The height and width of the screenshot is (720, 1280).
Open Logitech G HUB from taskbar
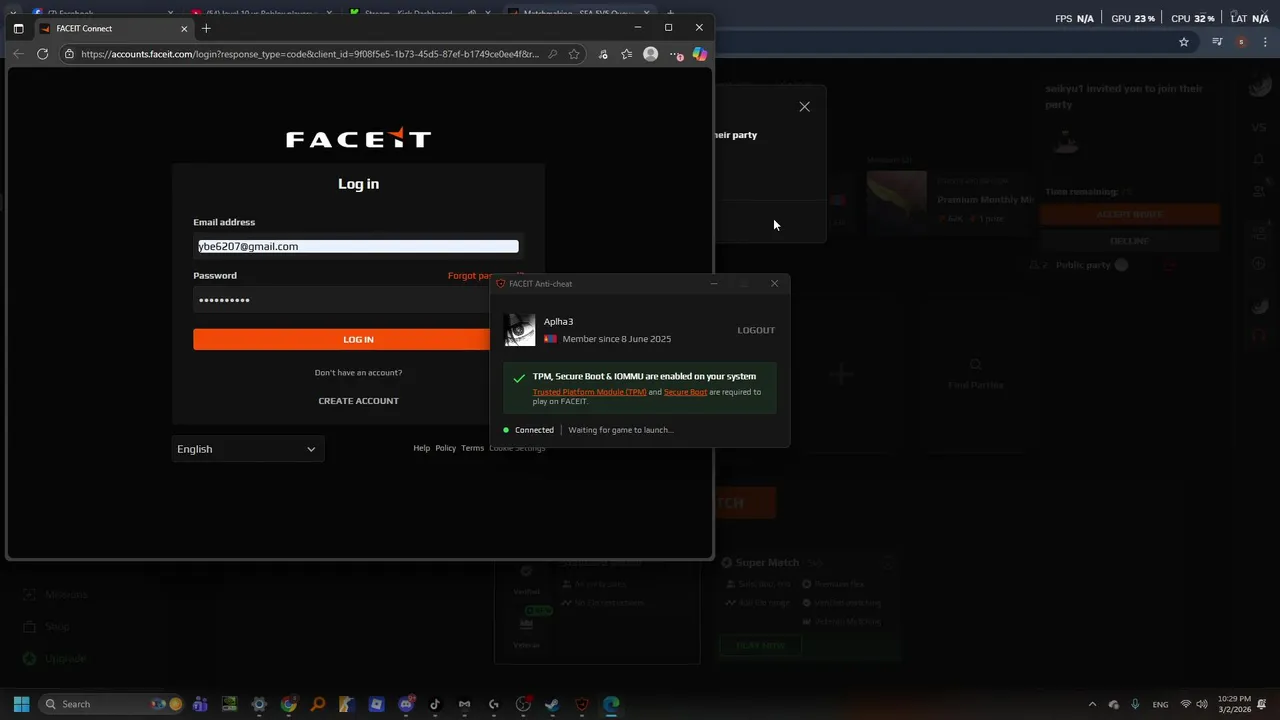click(494, 704)
